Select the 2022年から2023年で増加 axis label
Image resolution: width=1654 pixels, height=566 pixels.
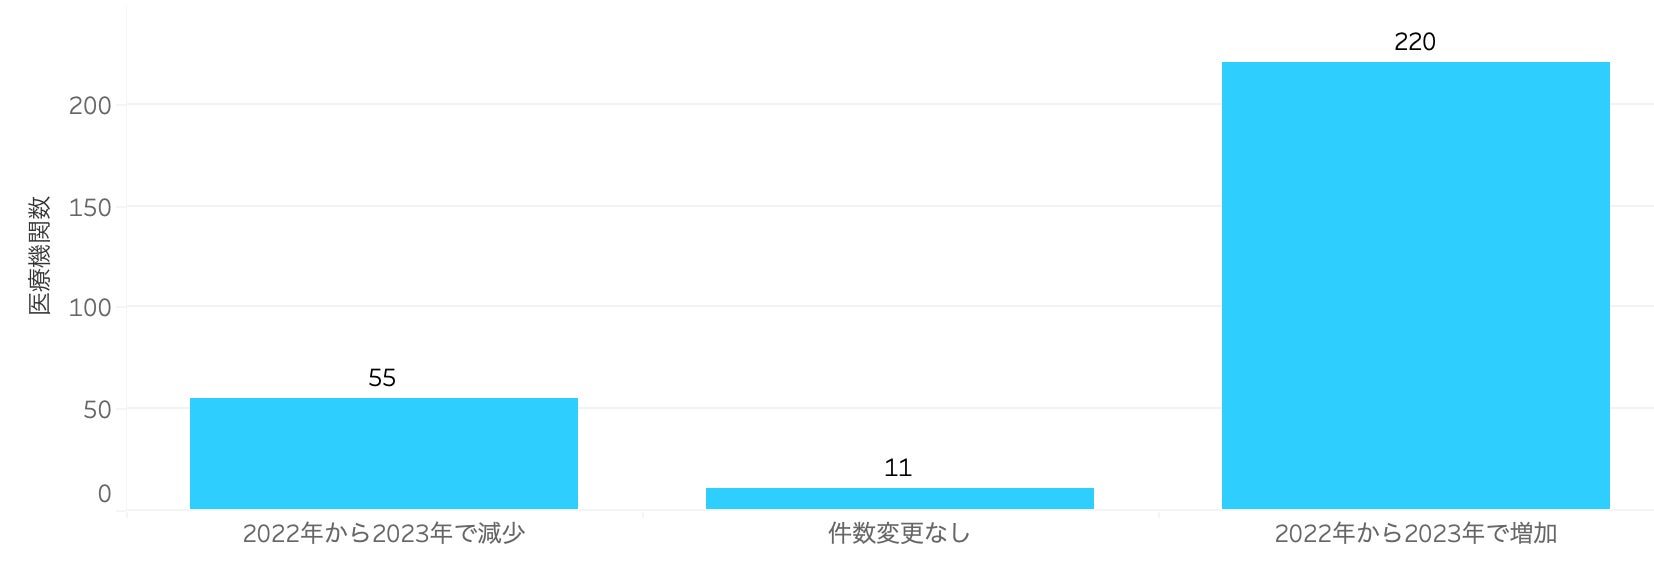(1415, 533)
